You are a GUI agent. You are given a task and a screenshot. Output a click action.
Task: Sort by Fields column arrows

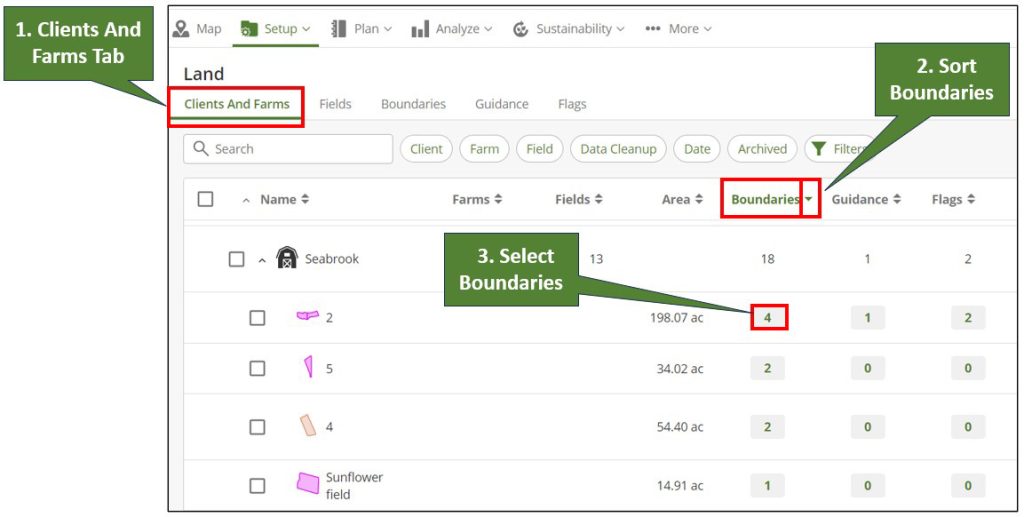[x=598, y=199]
